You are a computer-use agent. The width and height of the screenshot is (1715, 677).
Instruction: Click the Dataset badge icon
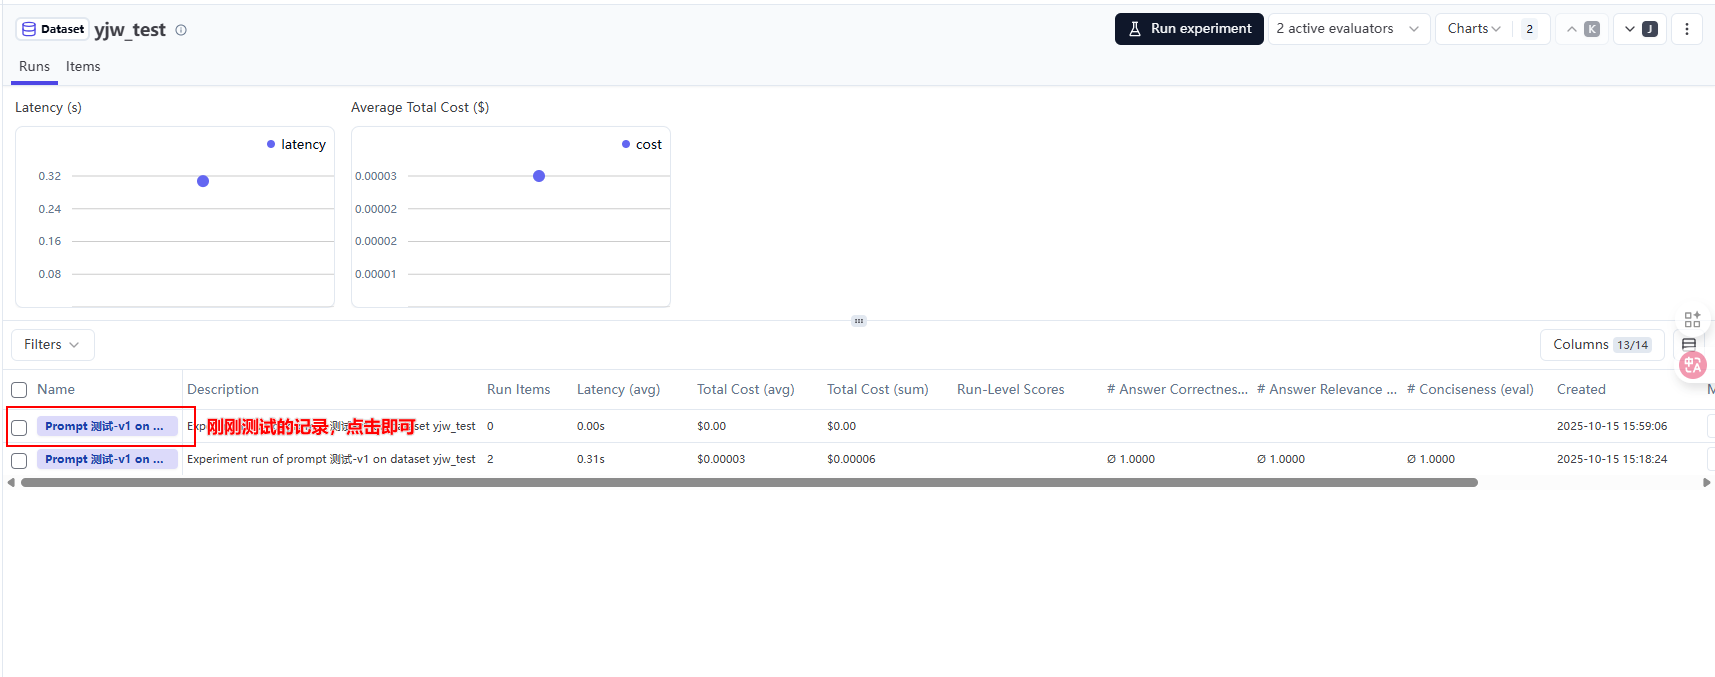(29, 29)
